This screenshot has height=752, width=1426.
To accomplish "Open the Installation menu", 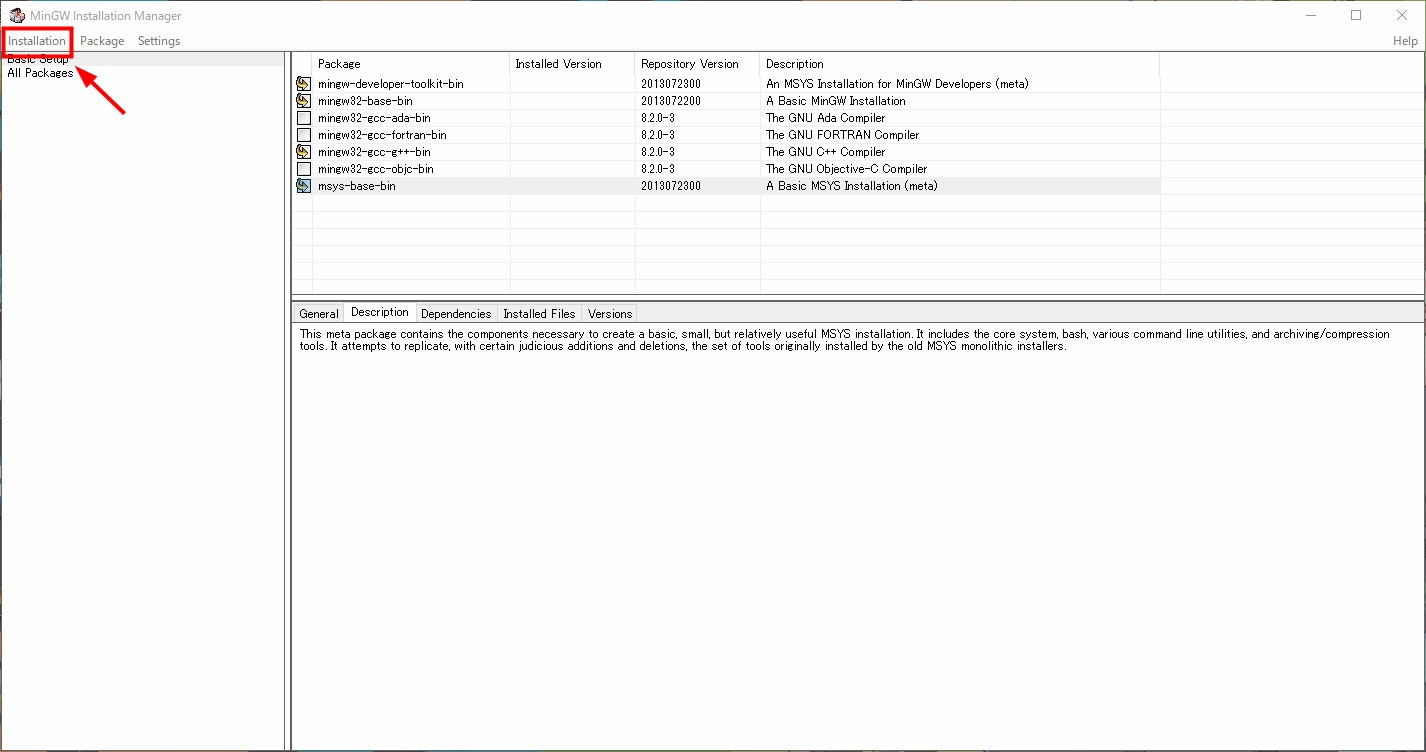I will pos(37,41).
